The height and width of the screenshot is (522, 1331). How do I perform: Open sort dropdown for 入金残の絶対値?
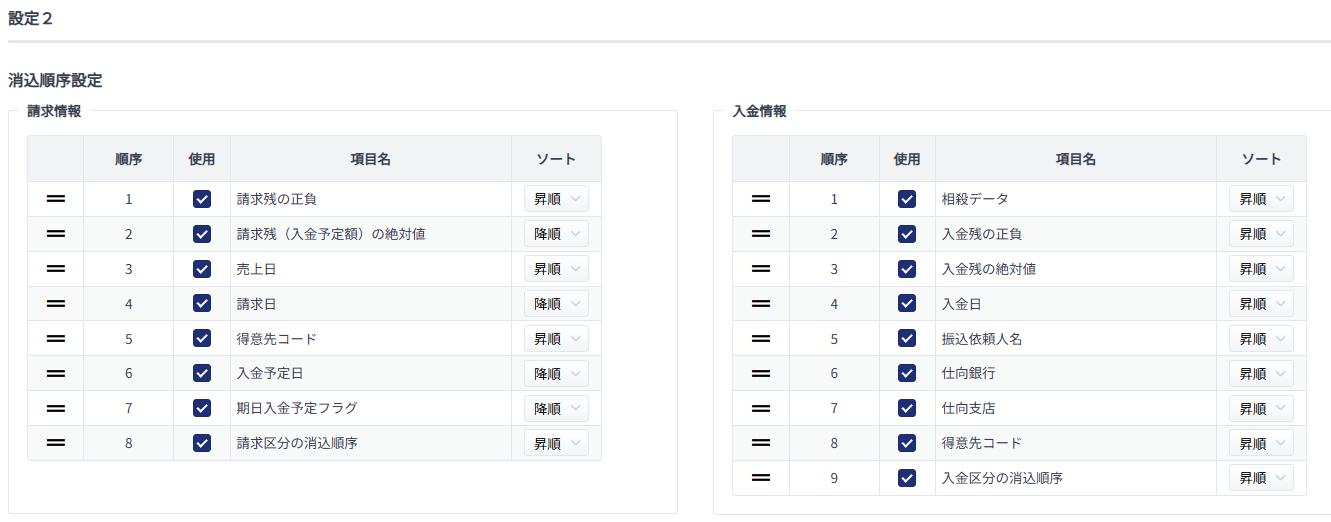tap(1261, 269)
